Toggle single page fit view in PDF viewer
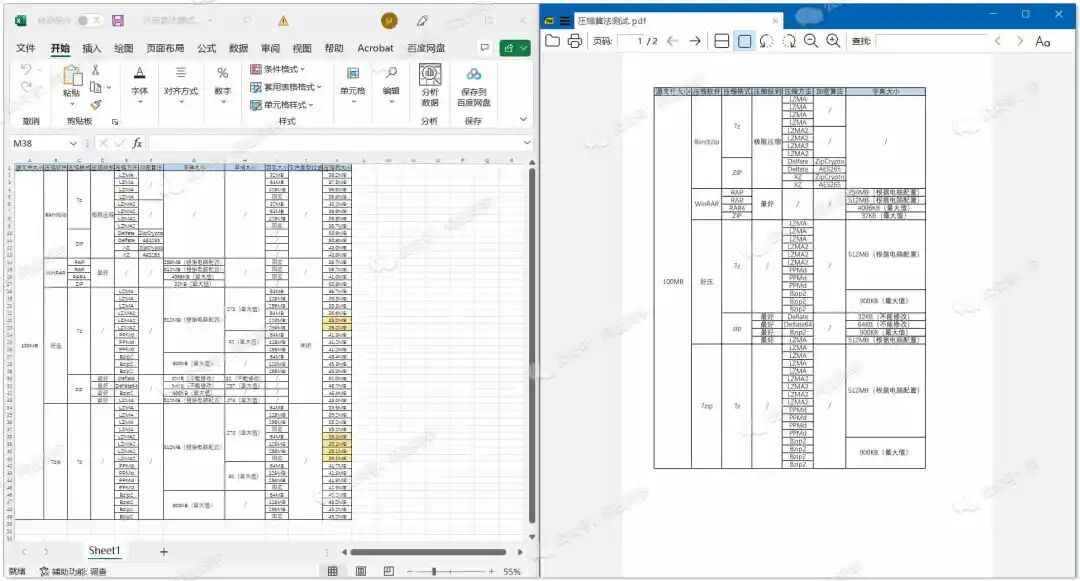This screenshot has height=581, width=1080. point(745,41)
